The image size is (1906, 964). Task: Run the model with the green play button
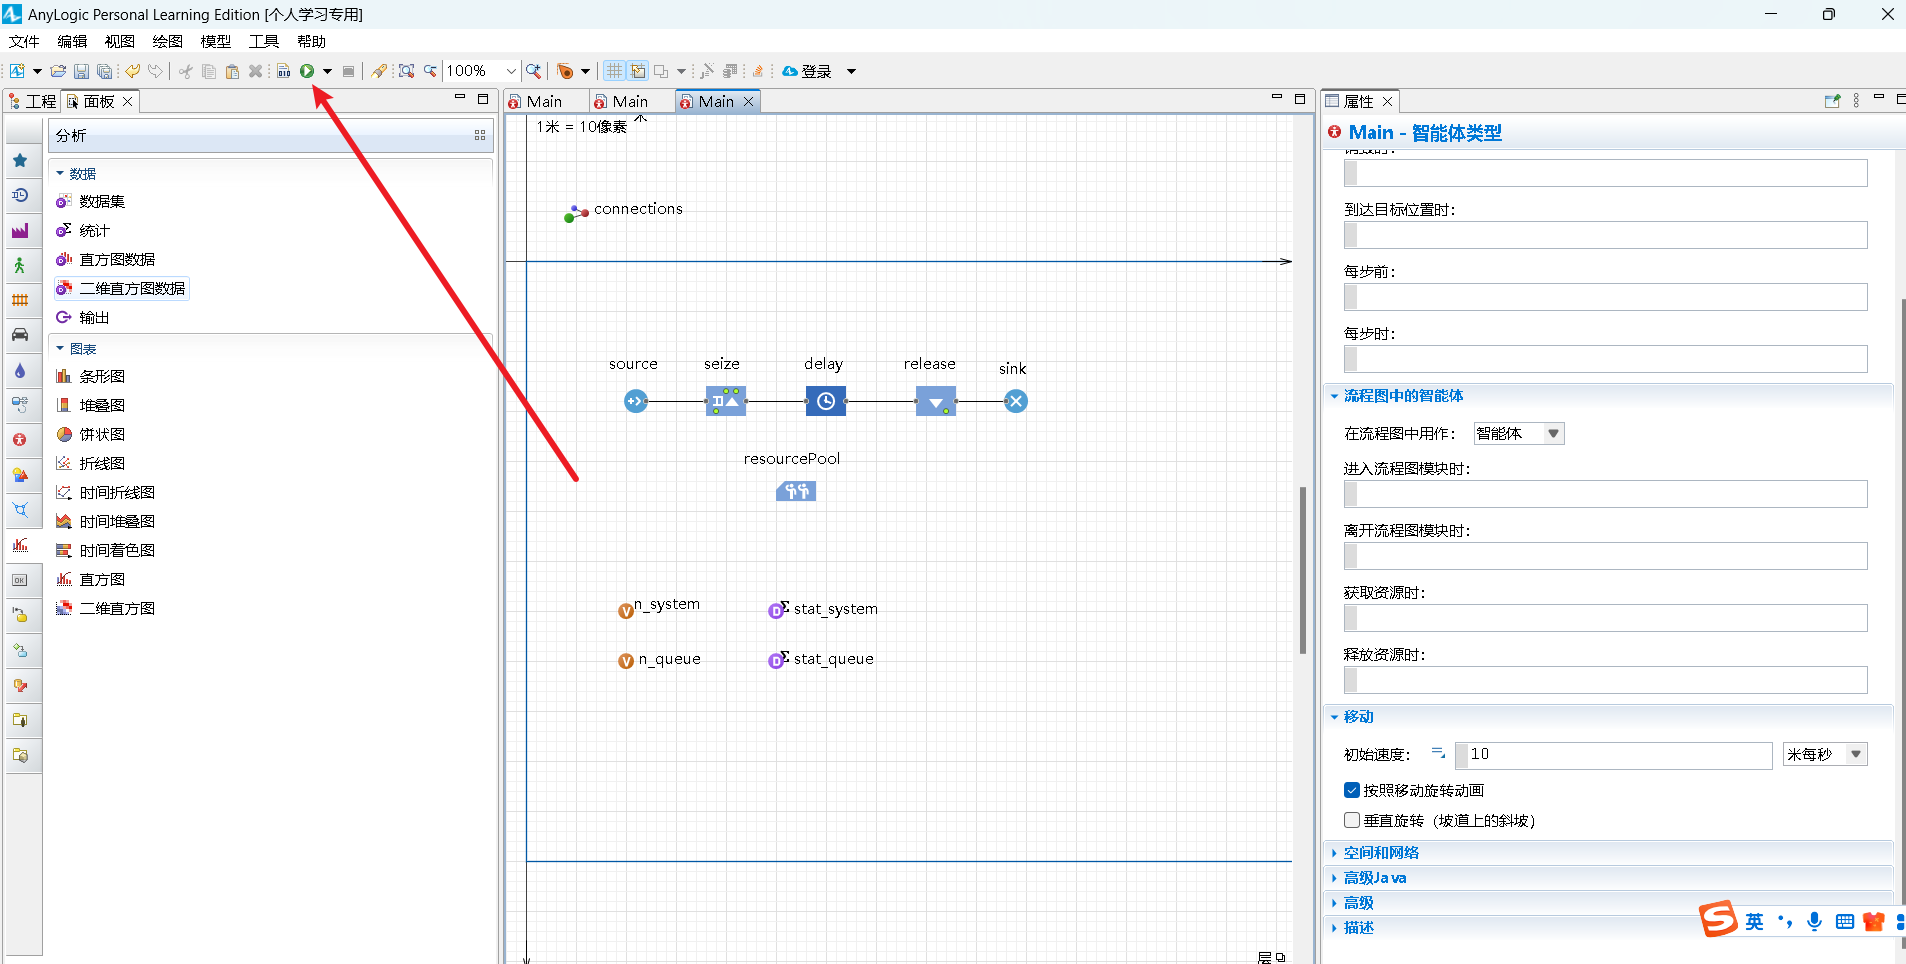(307, 71)
